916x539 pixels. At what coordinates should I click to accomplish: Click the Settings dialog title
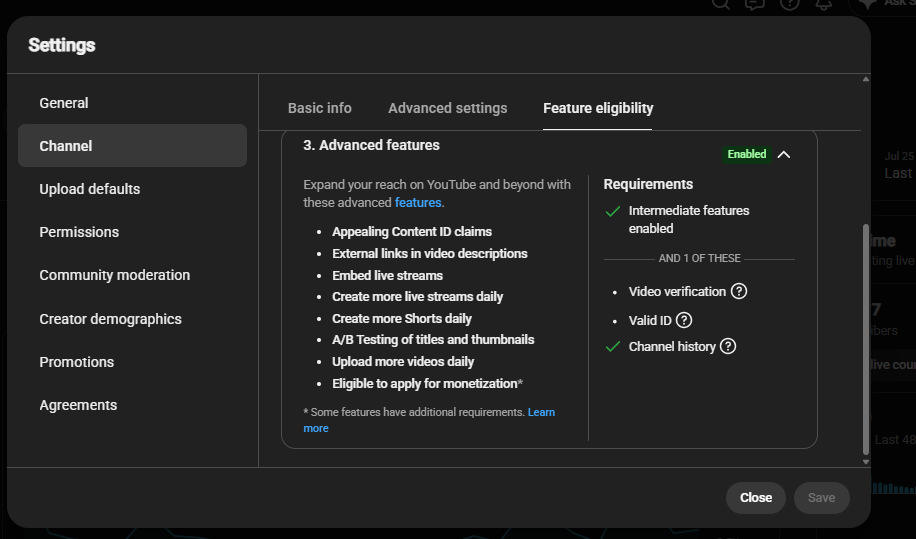tap(61, 45)
